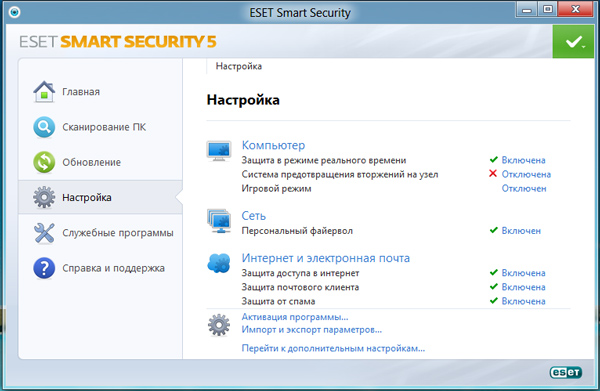Screen dimensions: 600x391
Task: Toggle personal firewall via Включен status
Action: coord(521,231)
